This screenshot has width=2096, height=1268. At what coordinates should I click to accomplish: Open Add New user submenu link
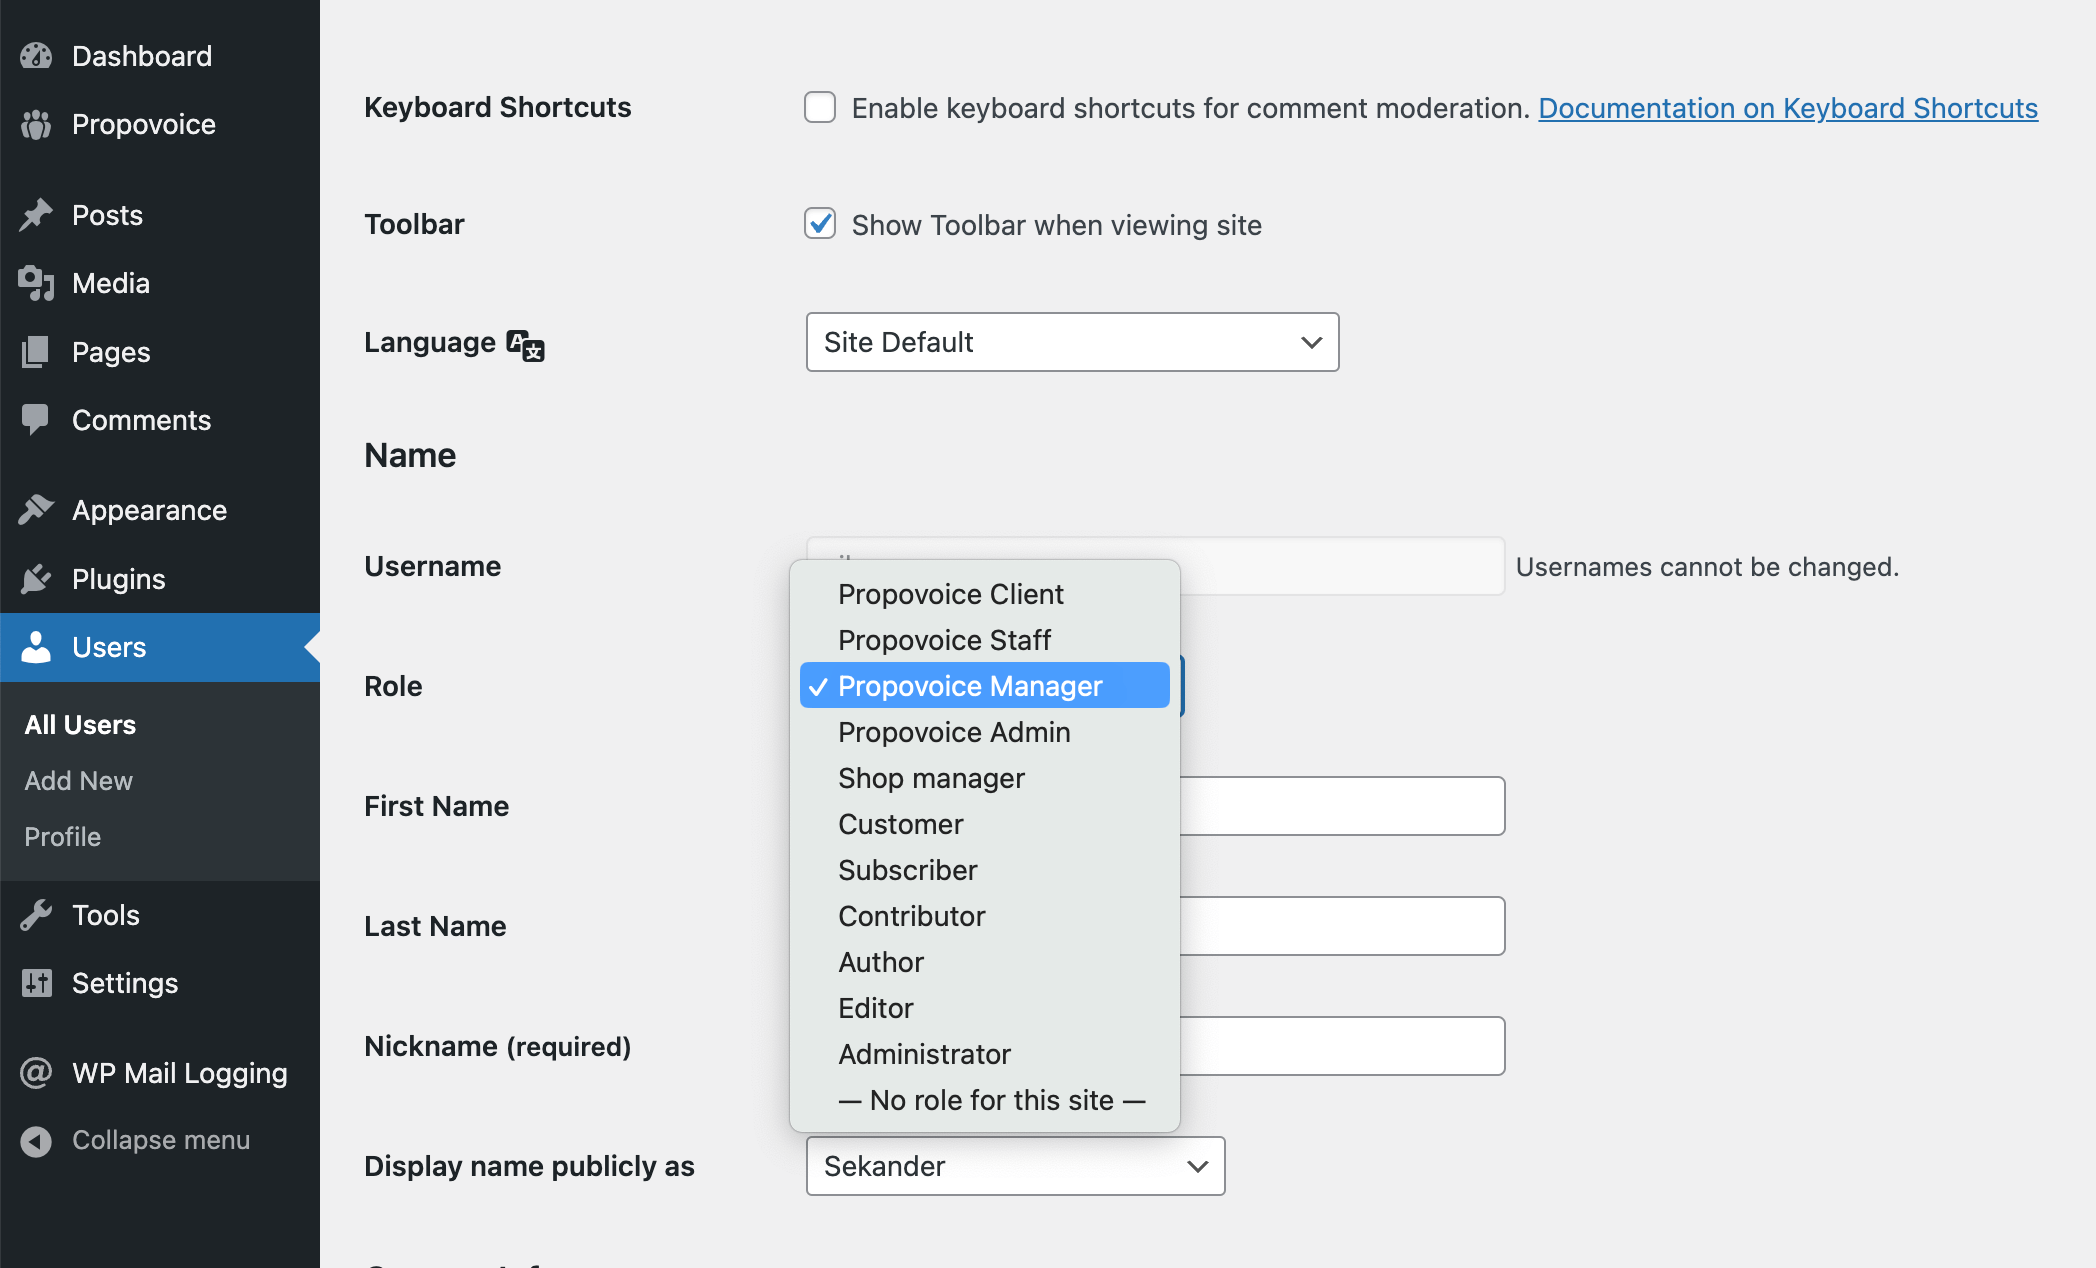(78, 781)
